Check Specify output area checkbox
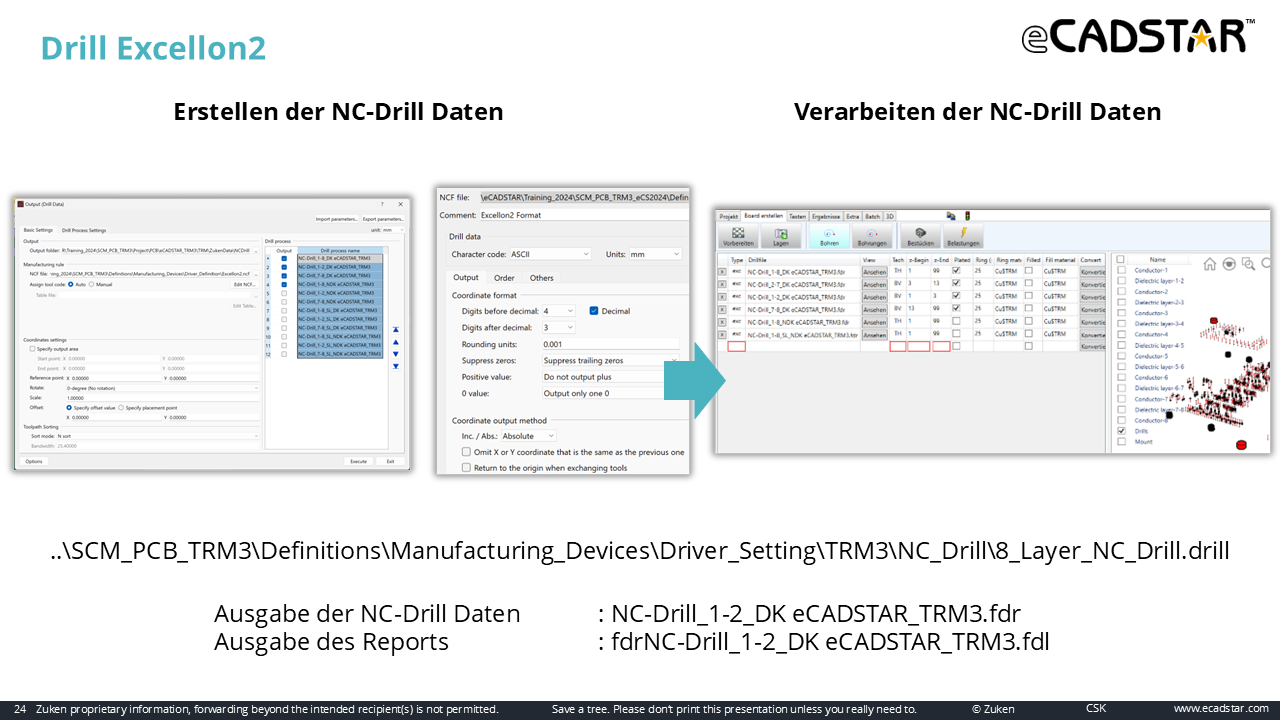This screenshot has height=720, width=1280. click(x=32, y=349)
